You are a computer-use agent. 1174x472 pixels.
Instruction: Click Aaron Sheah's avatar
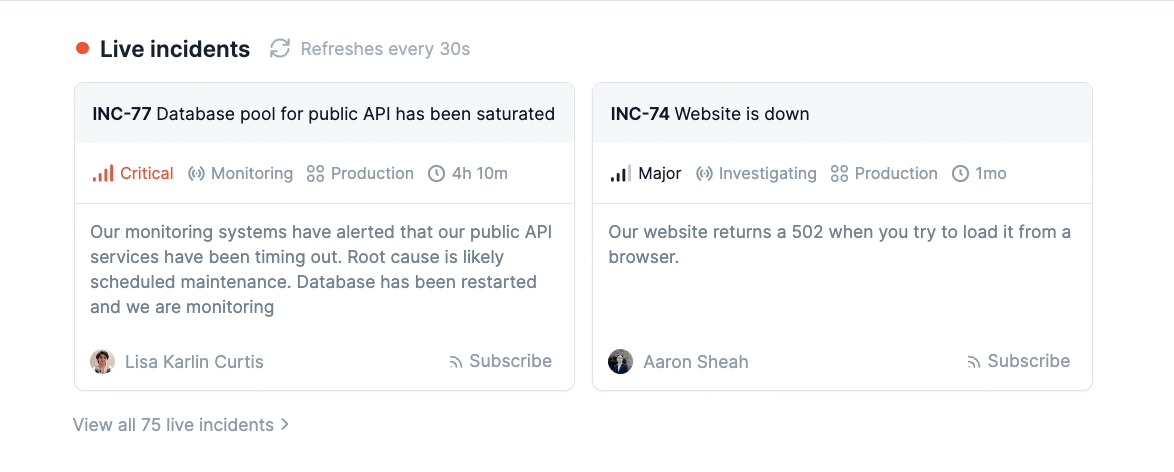click(x=620, y=361)
